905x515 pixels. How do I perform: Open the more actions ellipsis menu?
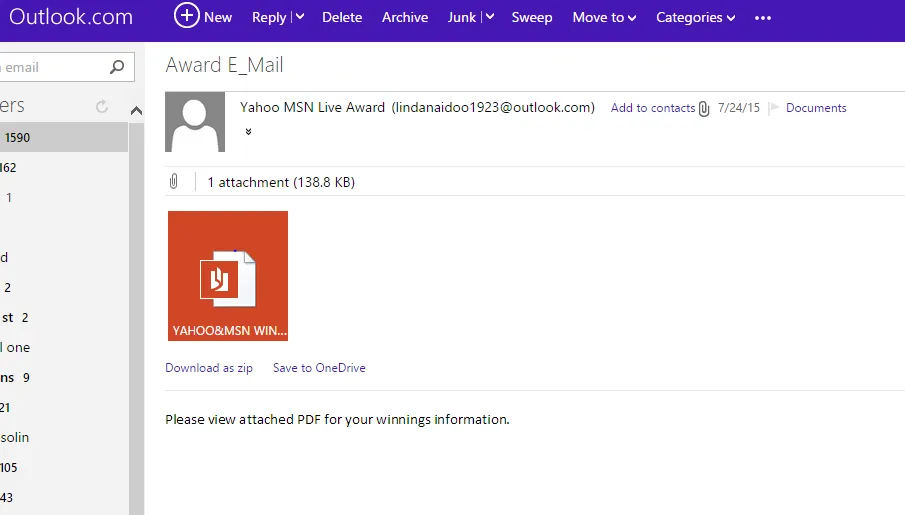(763, 18)
